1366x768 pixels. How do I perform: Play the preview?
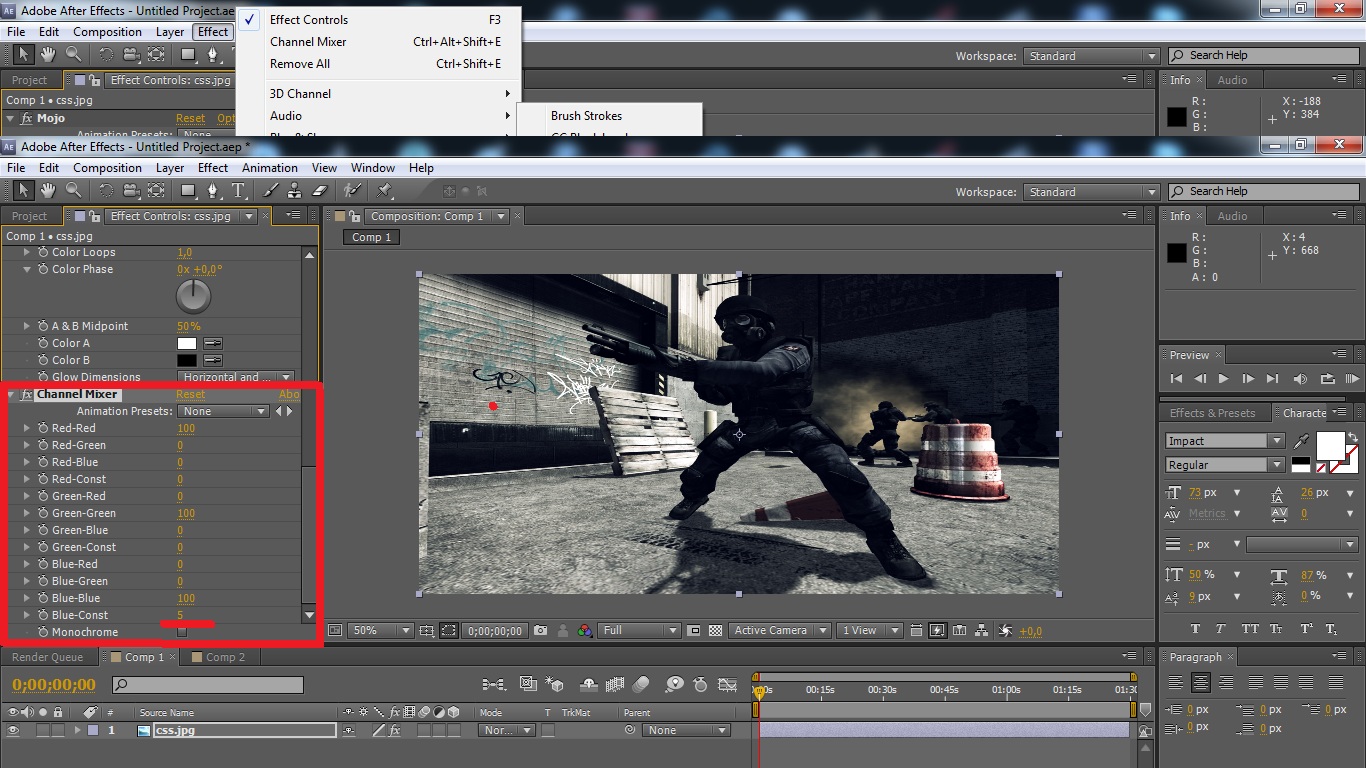[1223, 379]
